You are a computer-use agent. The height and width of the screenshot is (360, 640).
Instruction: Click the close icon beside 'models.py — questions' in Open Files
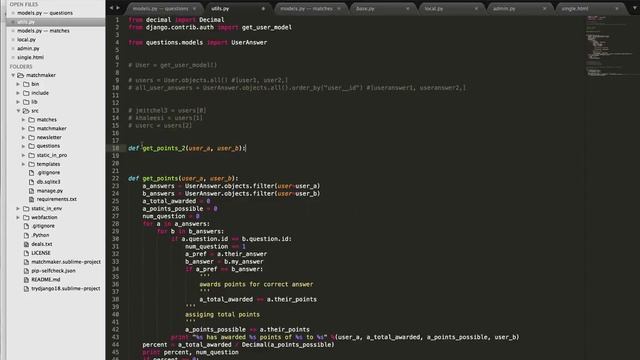[13, 13]
